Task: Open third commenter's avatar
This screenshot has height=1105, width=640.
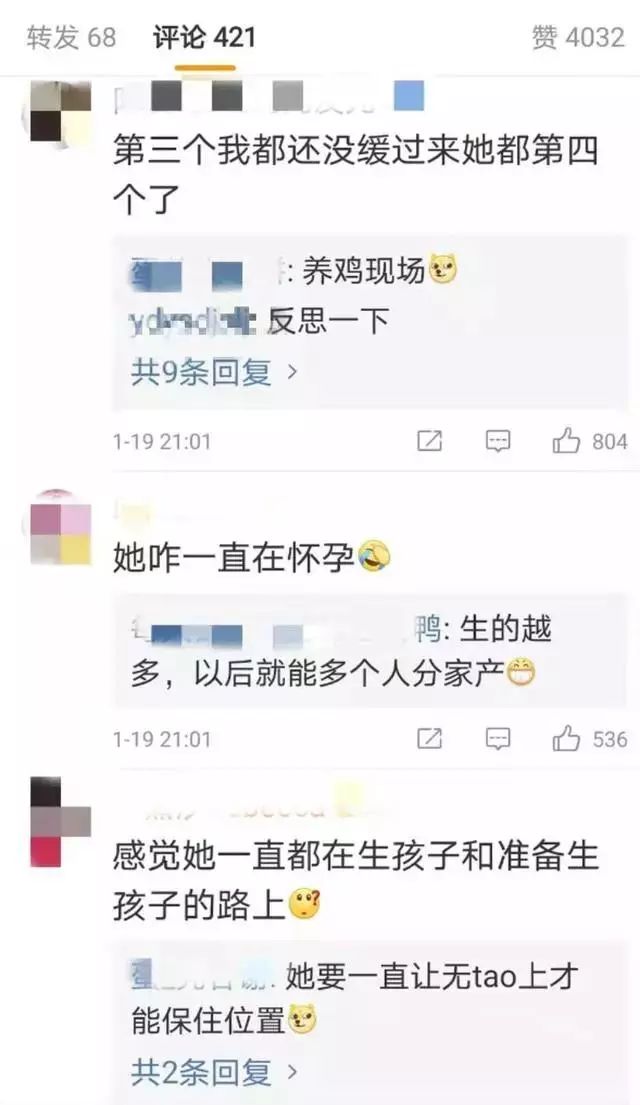Action: pyautogui.click(x=59, y=822)
